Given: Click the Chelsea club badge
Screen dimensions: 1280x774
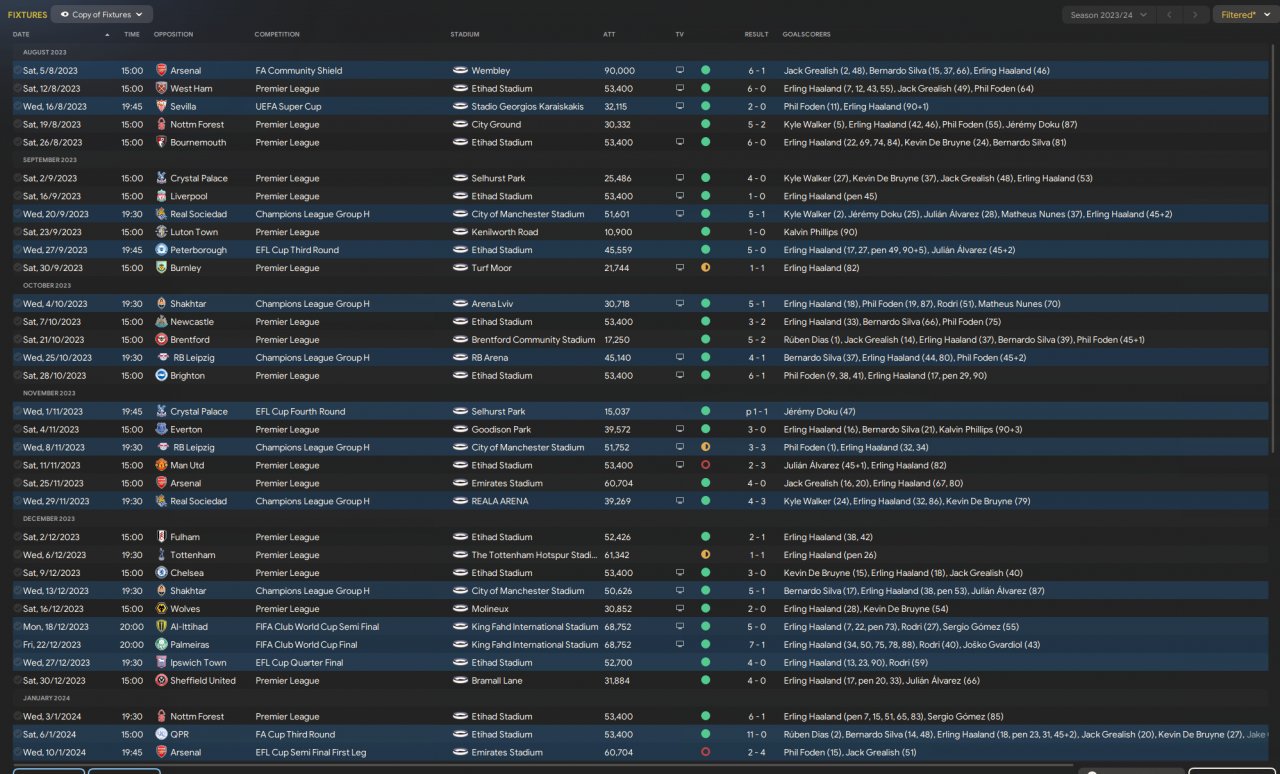Looking at the screenshot, I should click(x=162, y=573).
